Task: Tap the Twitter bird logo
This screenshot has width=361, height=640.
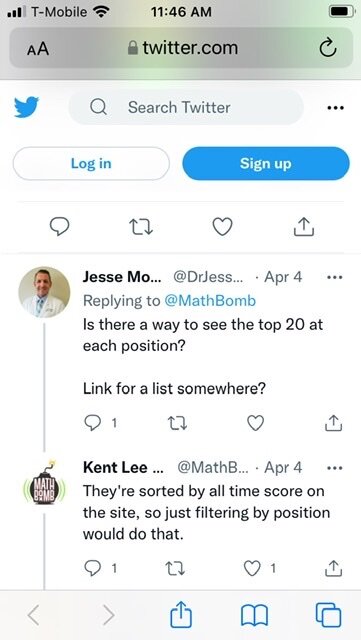Action: [x=27, y=107]
